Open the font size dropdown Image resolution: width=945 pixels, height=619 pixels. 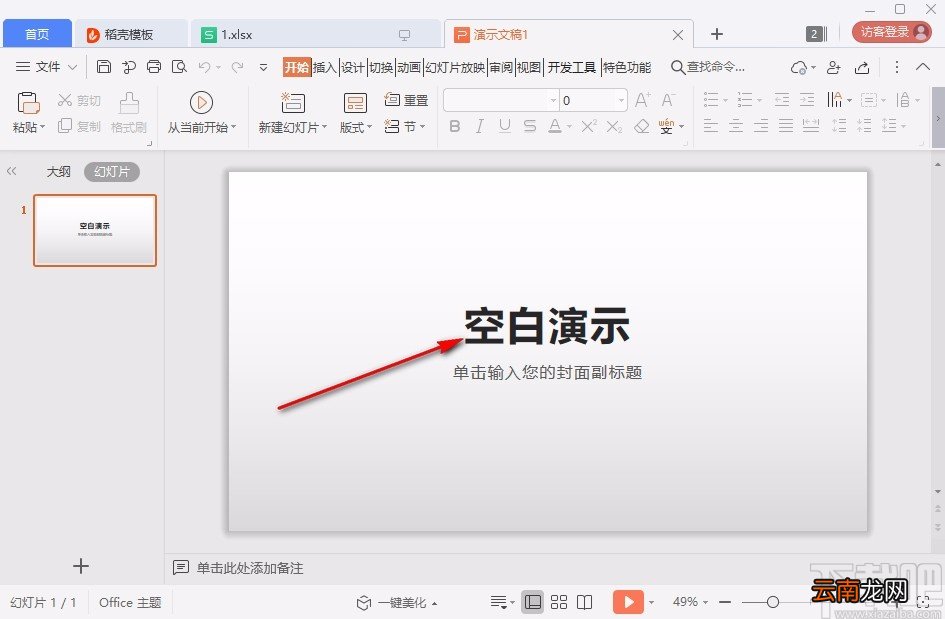coord(621,100)
